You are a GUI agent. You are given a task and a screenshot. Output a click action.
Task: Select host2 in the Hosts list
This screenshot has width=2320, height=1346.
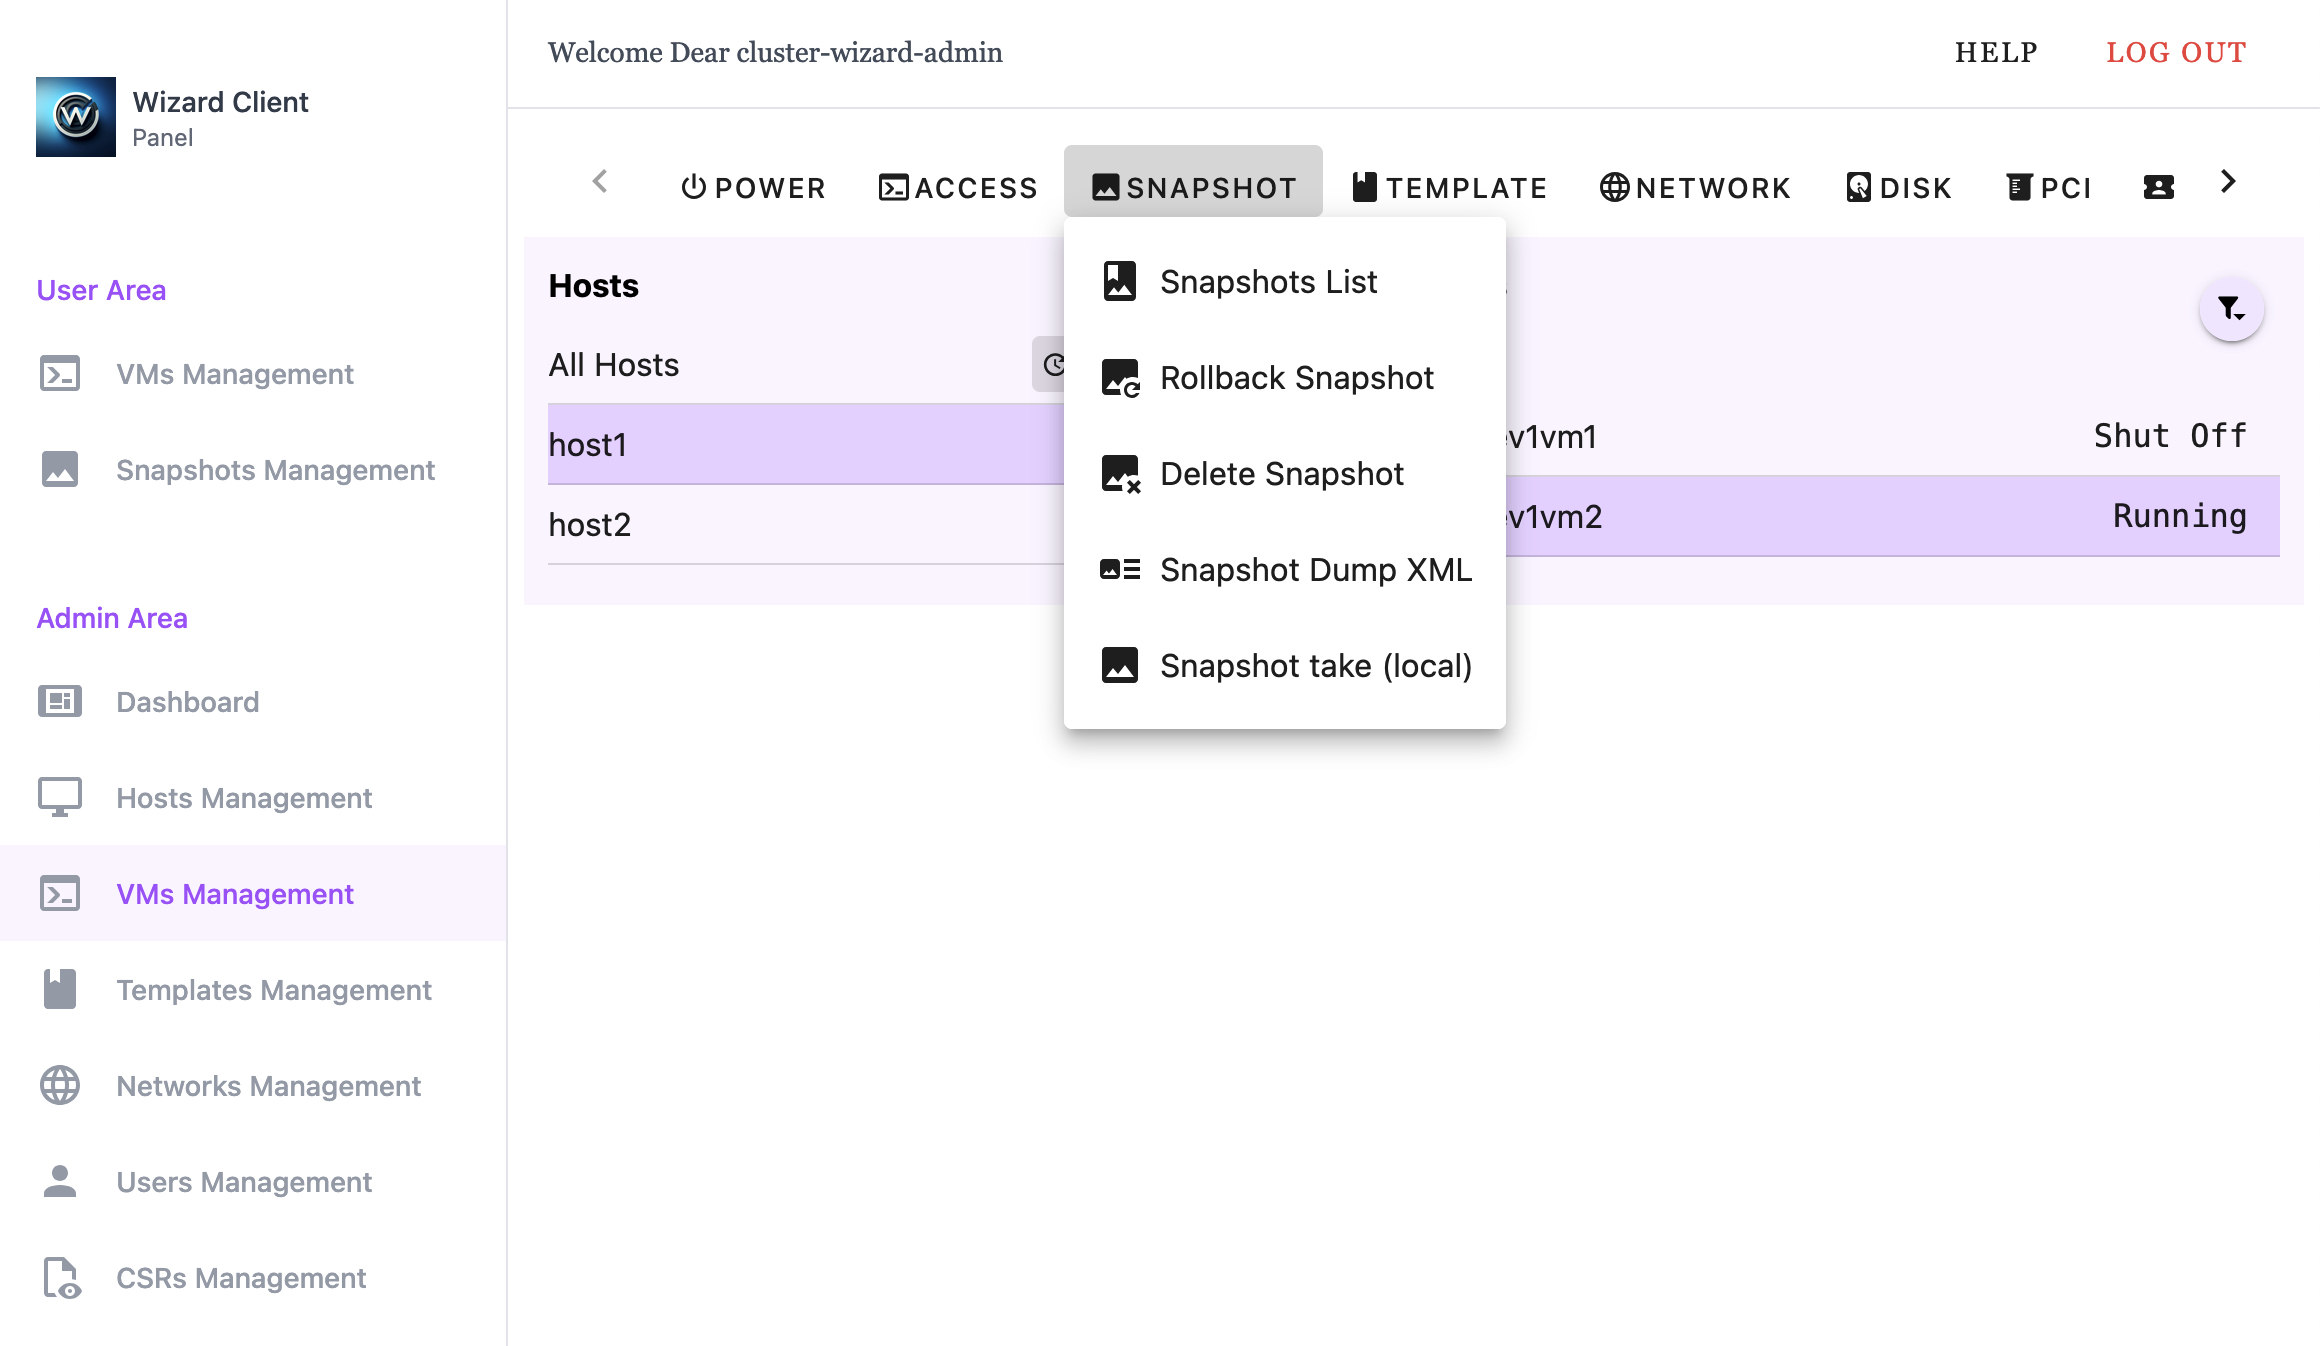[590, 525]
